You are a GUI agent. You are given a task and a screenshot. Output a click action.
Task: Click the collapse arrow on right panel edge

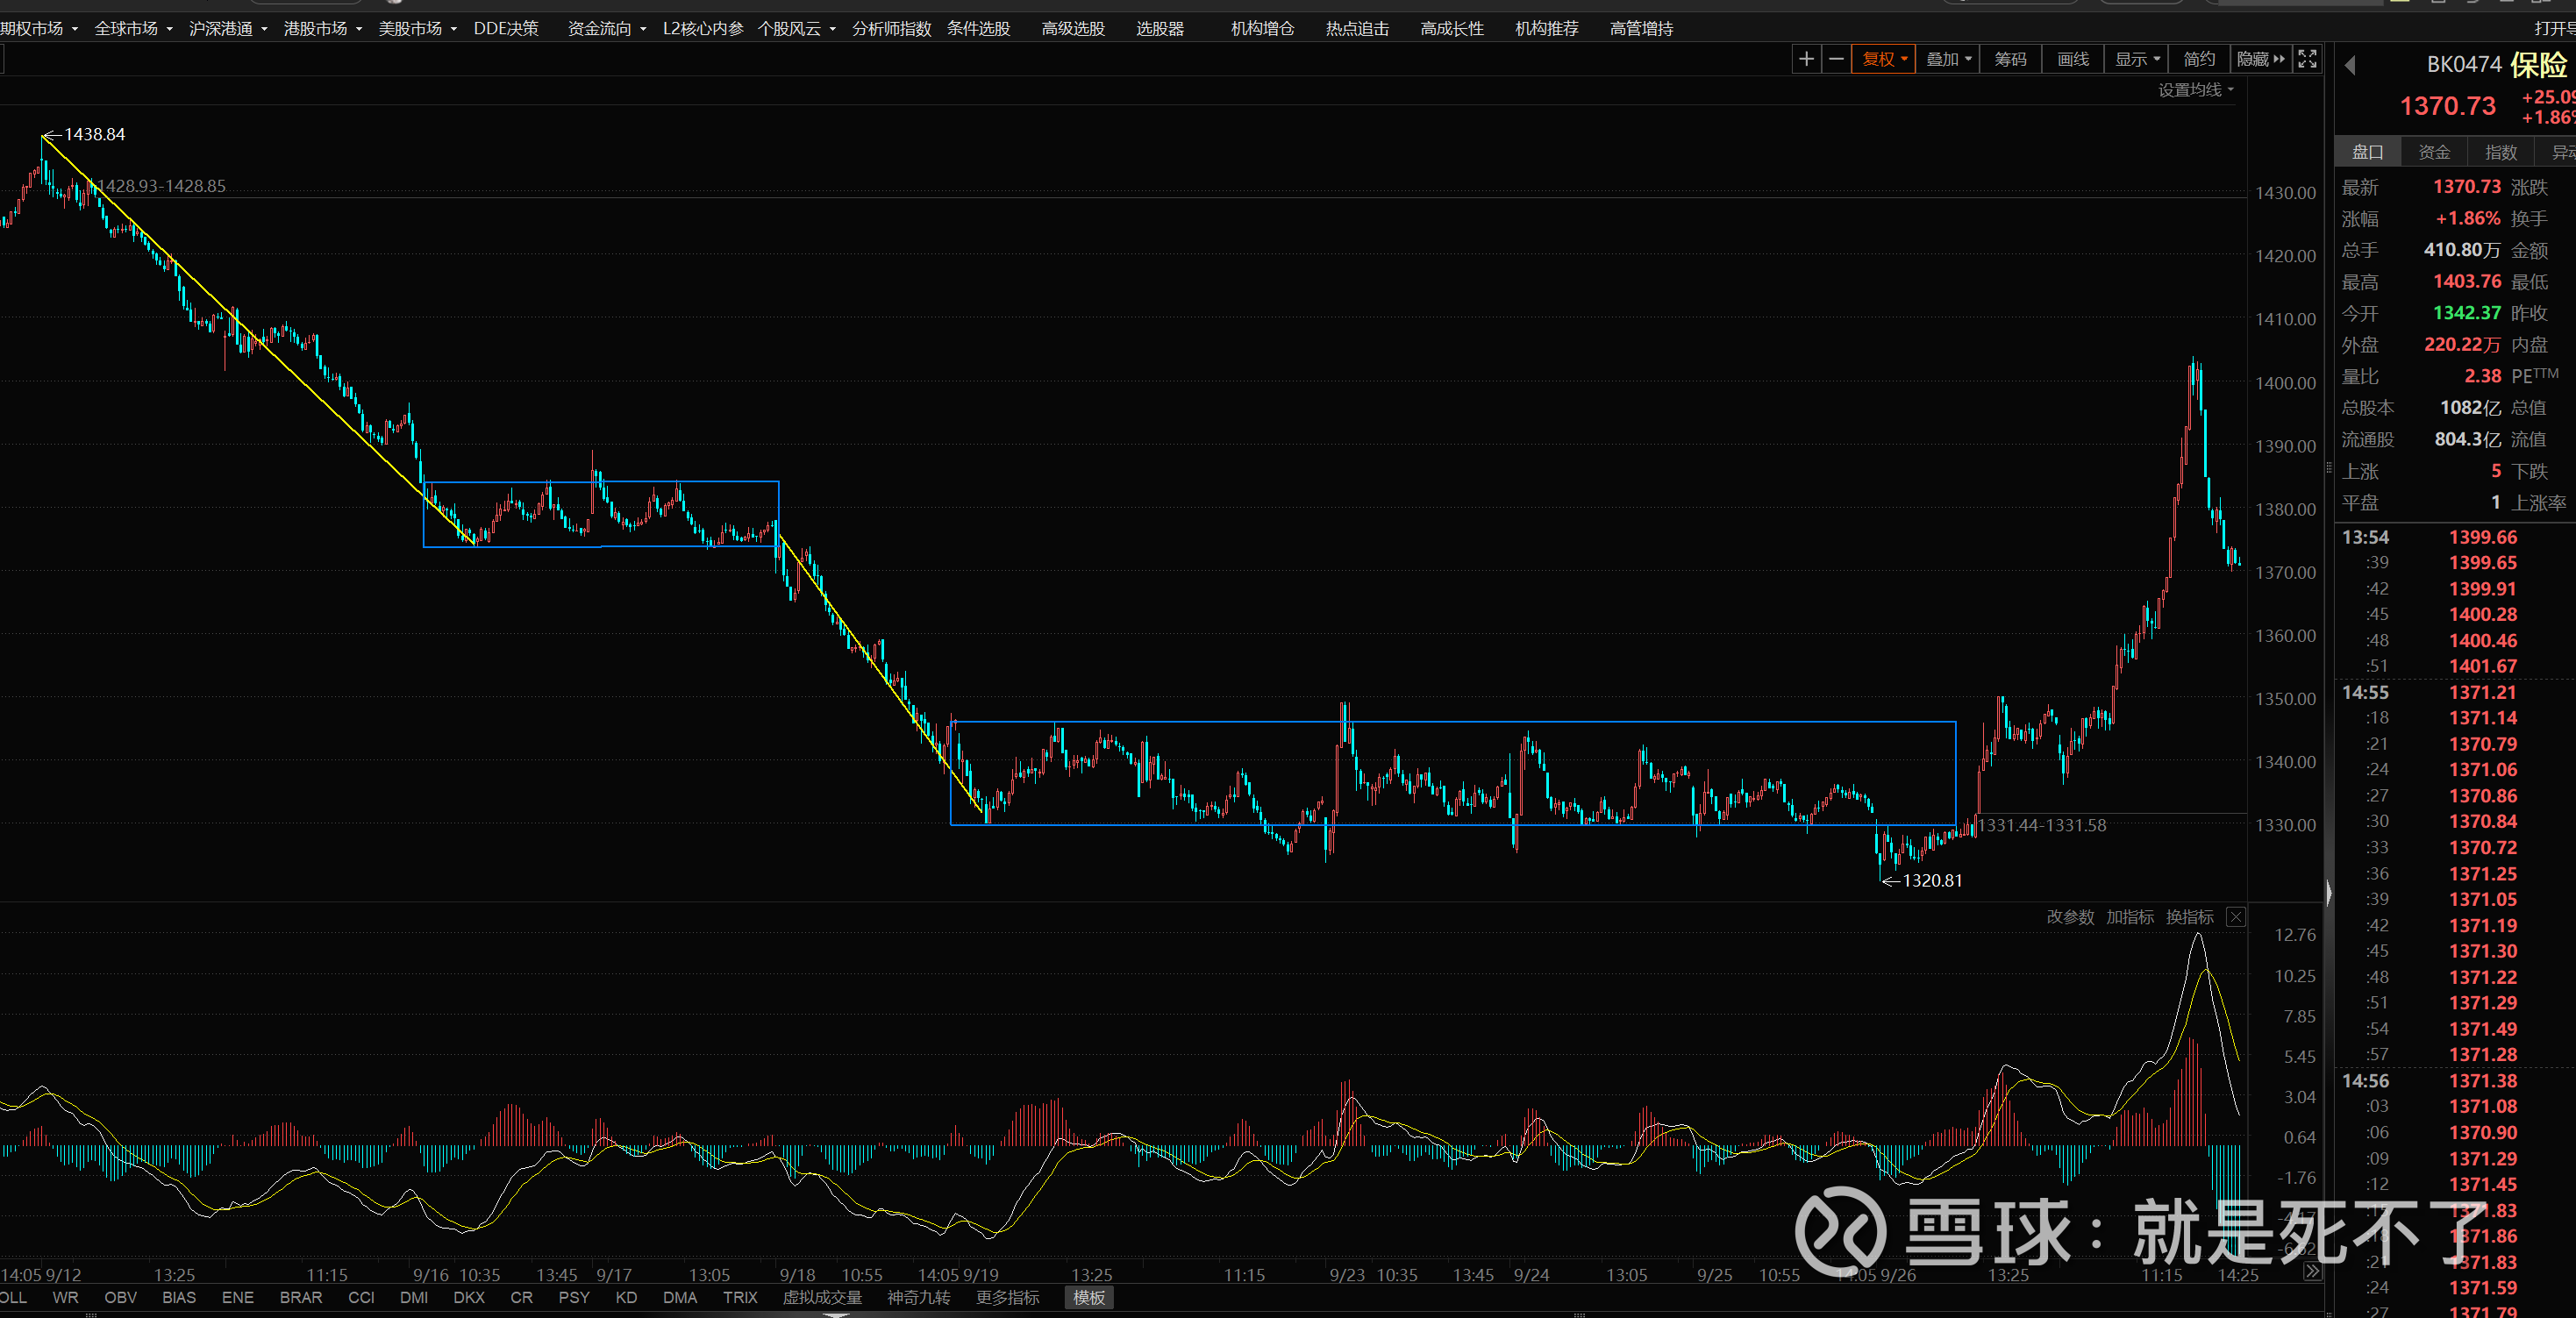click(x=2329, y=893)
